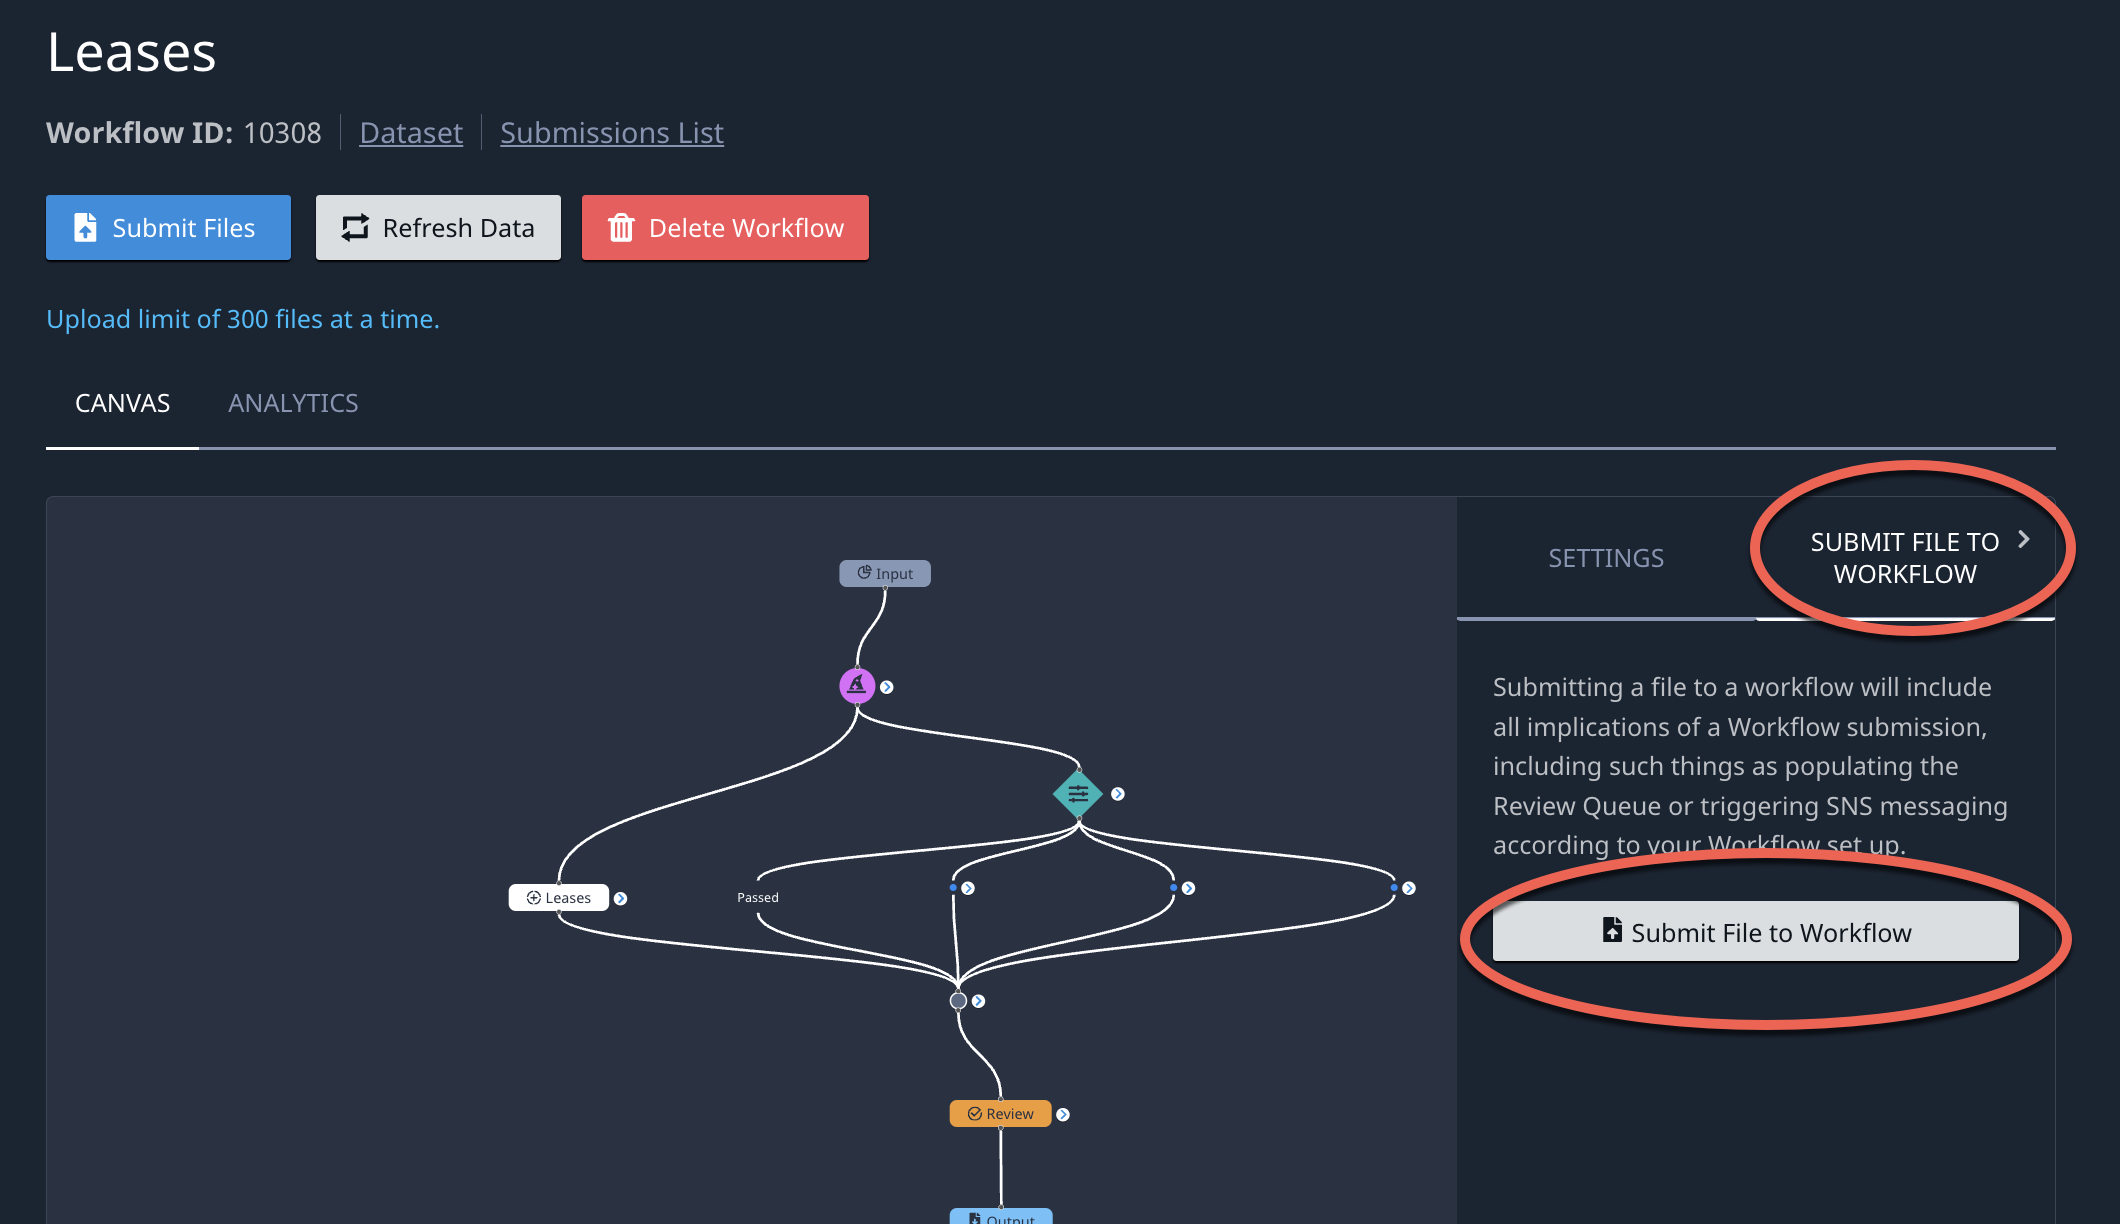Click the Passed branch label
This screenshot has width=2120, height=1224.
point(758,898)
